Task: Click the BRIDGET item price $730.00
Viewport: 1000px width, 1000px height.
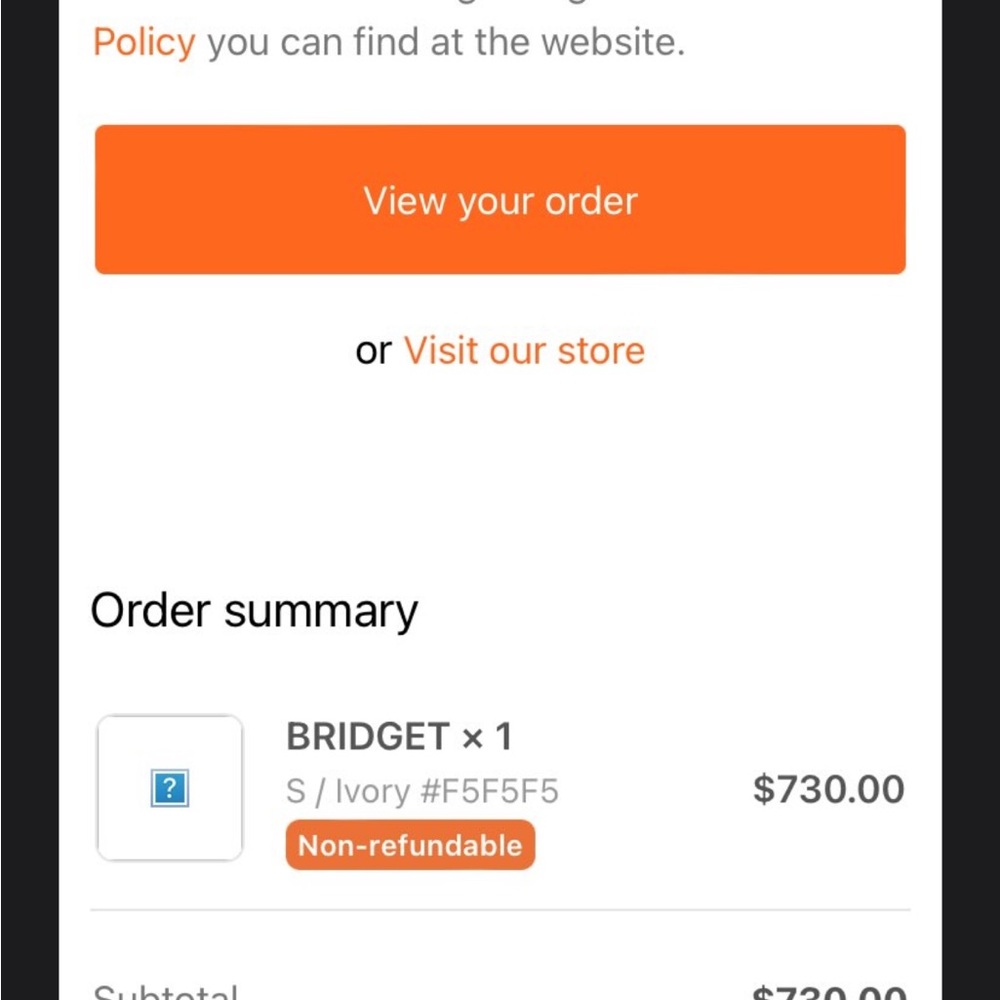Action: [x=828, y=789]
